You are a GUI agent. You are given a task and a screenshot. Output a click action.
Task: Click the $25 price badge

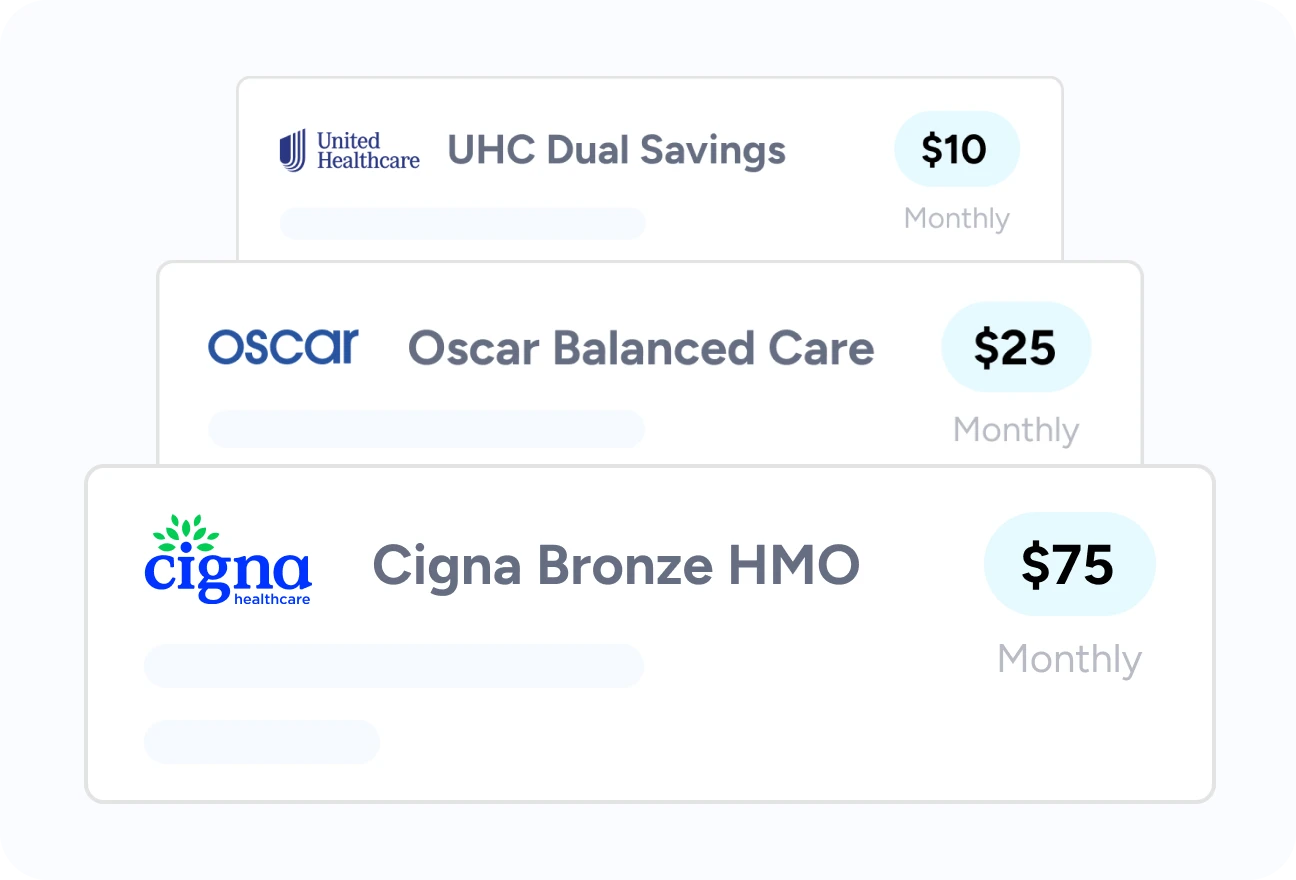tap(1015, 346)
